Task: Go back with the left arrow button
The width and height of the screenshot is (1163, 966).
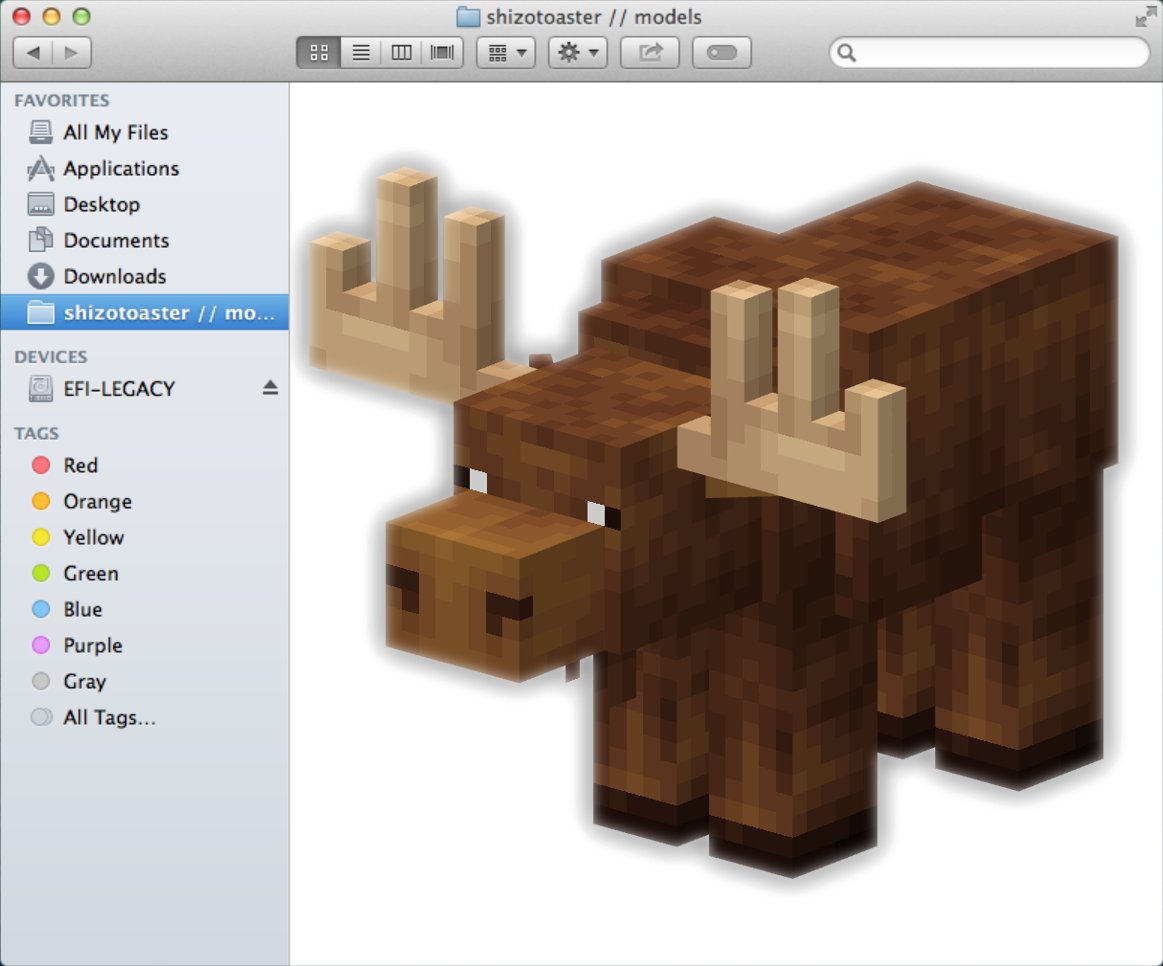Action: coord(33,53)
